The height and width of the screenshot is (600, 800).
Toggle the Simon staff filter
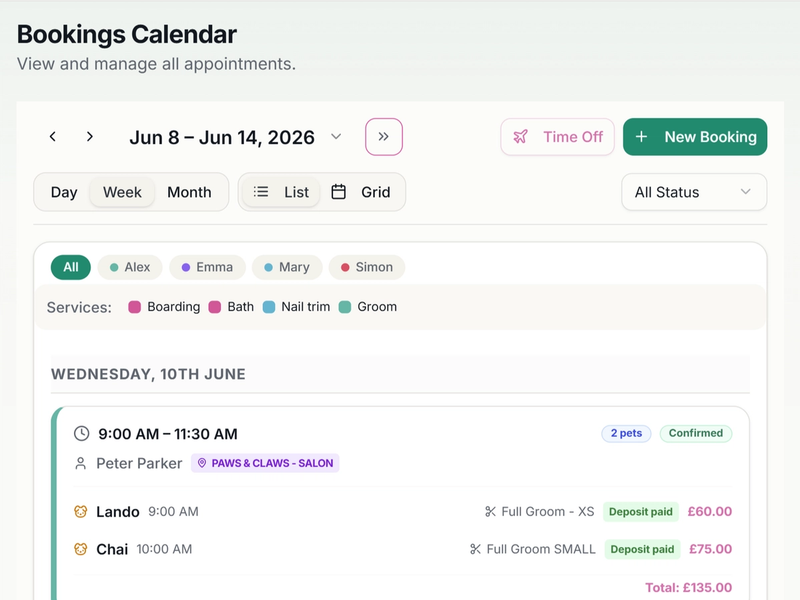(367, 267)
